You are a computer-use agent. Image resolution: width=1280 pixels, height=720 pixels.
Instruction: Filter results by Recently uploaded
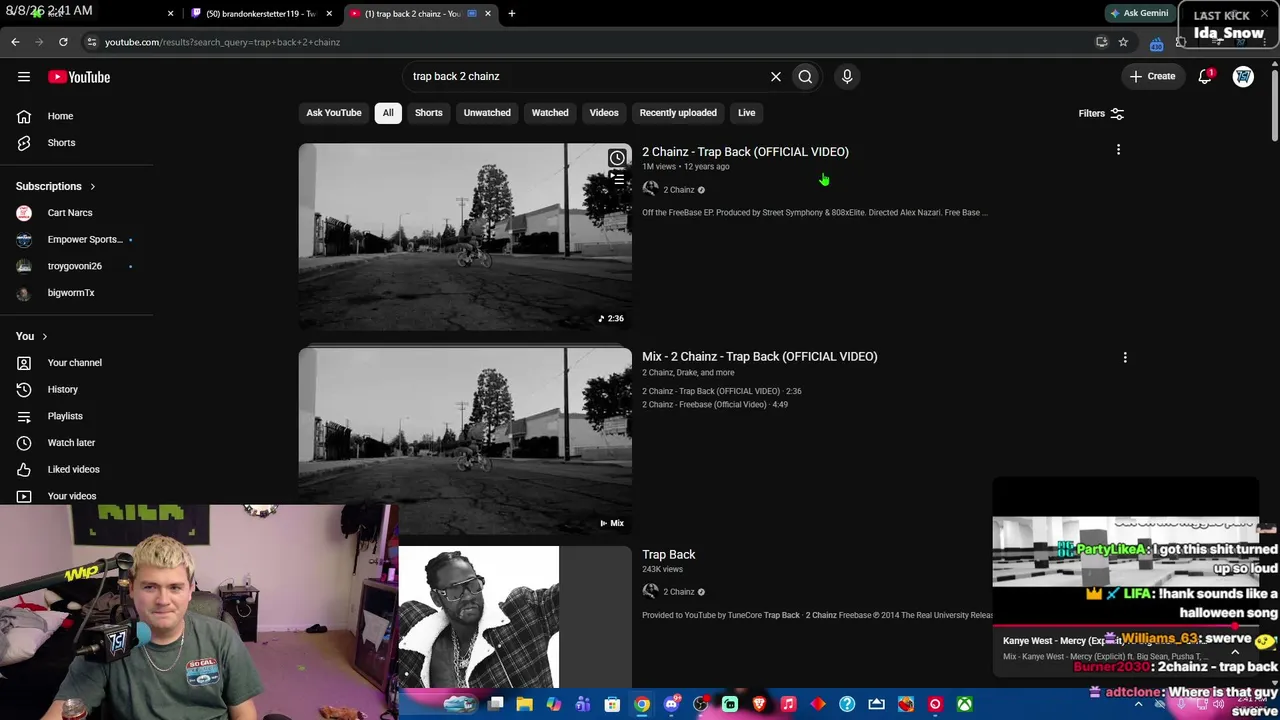coord(678,113)
